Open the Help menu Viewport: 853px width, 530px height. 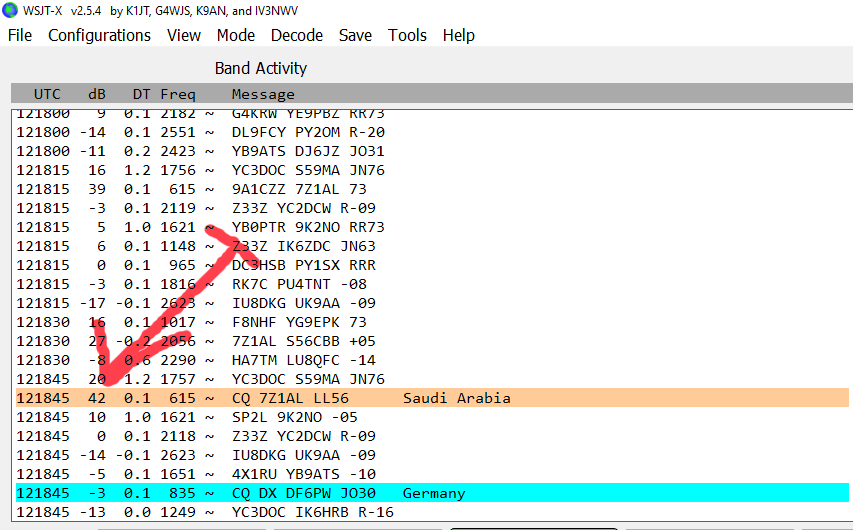458,35
